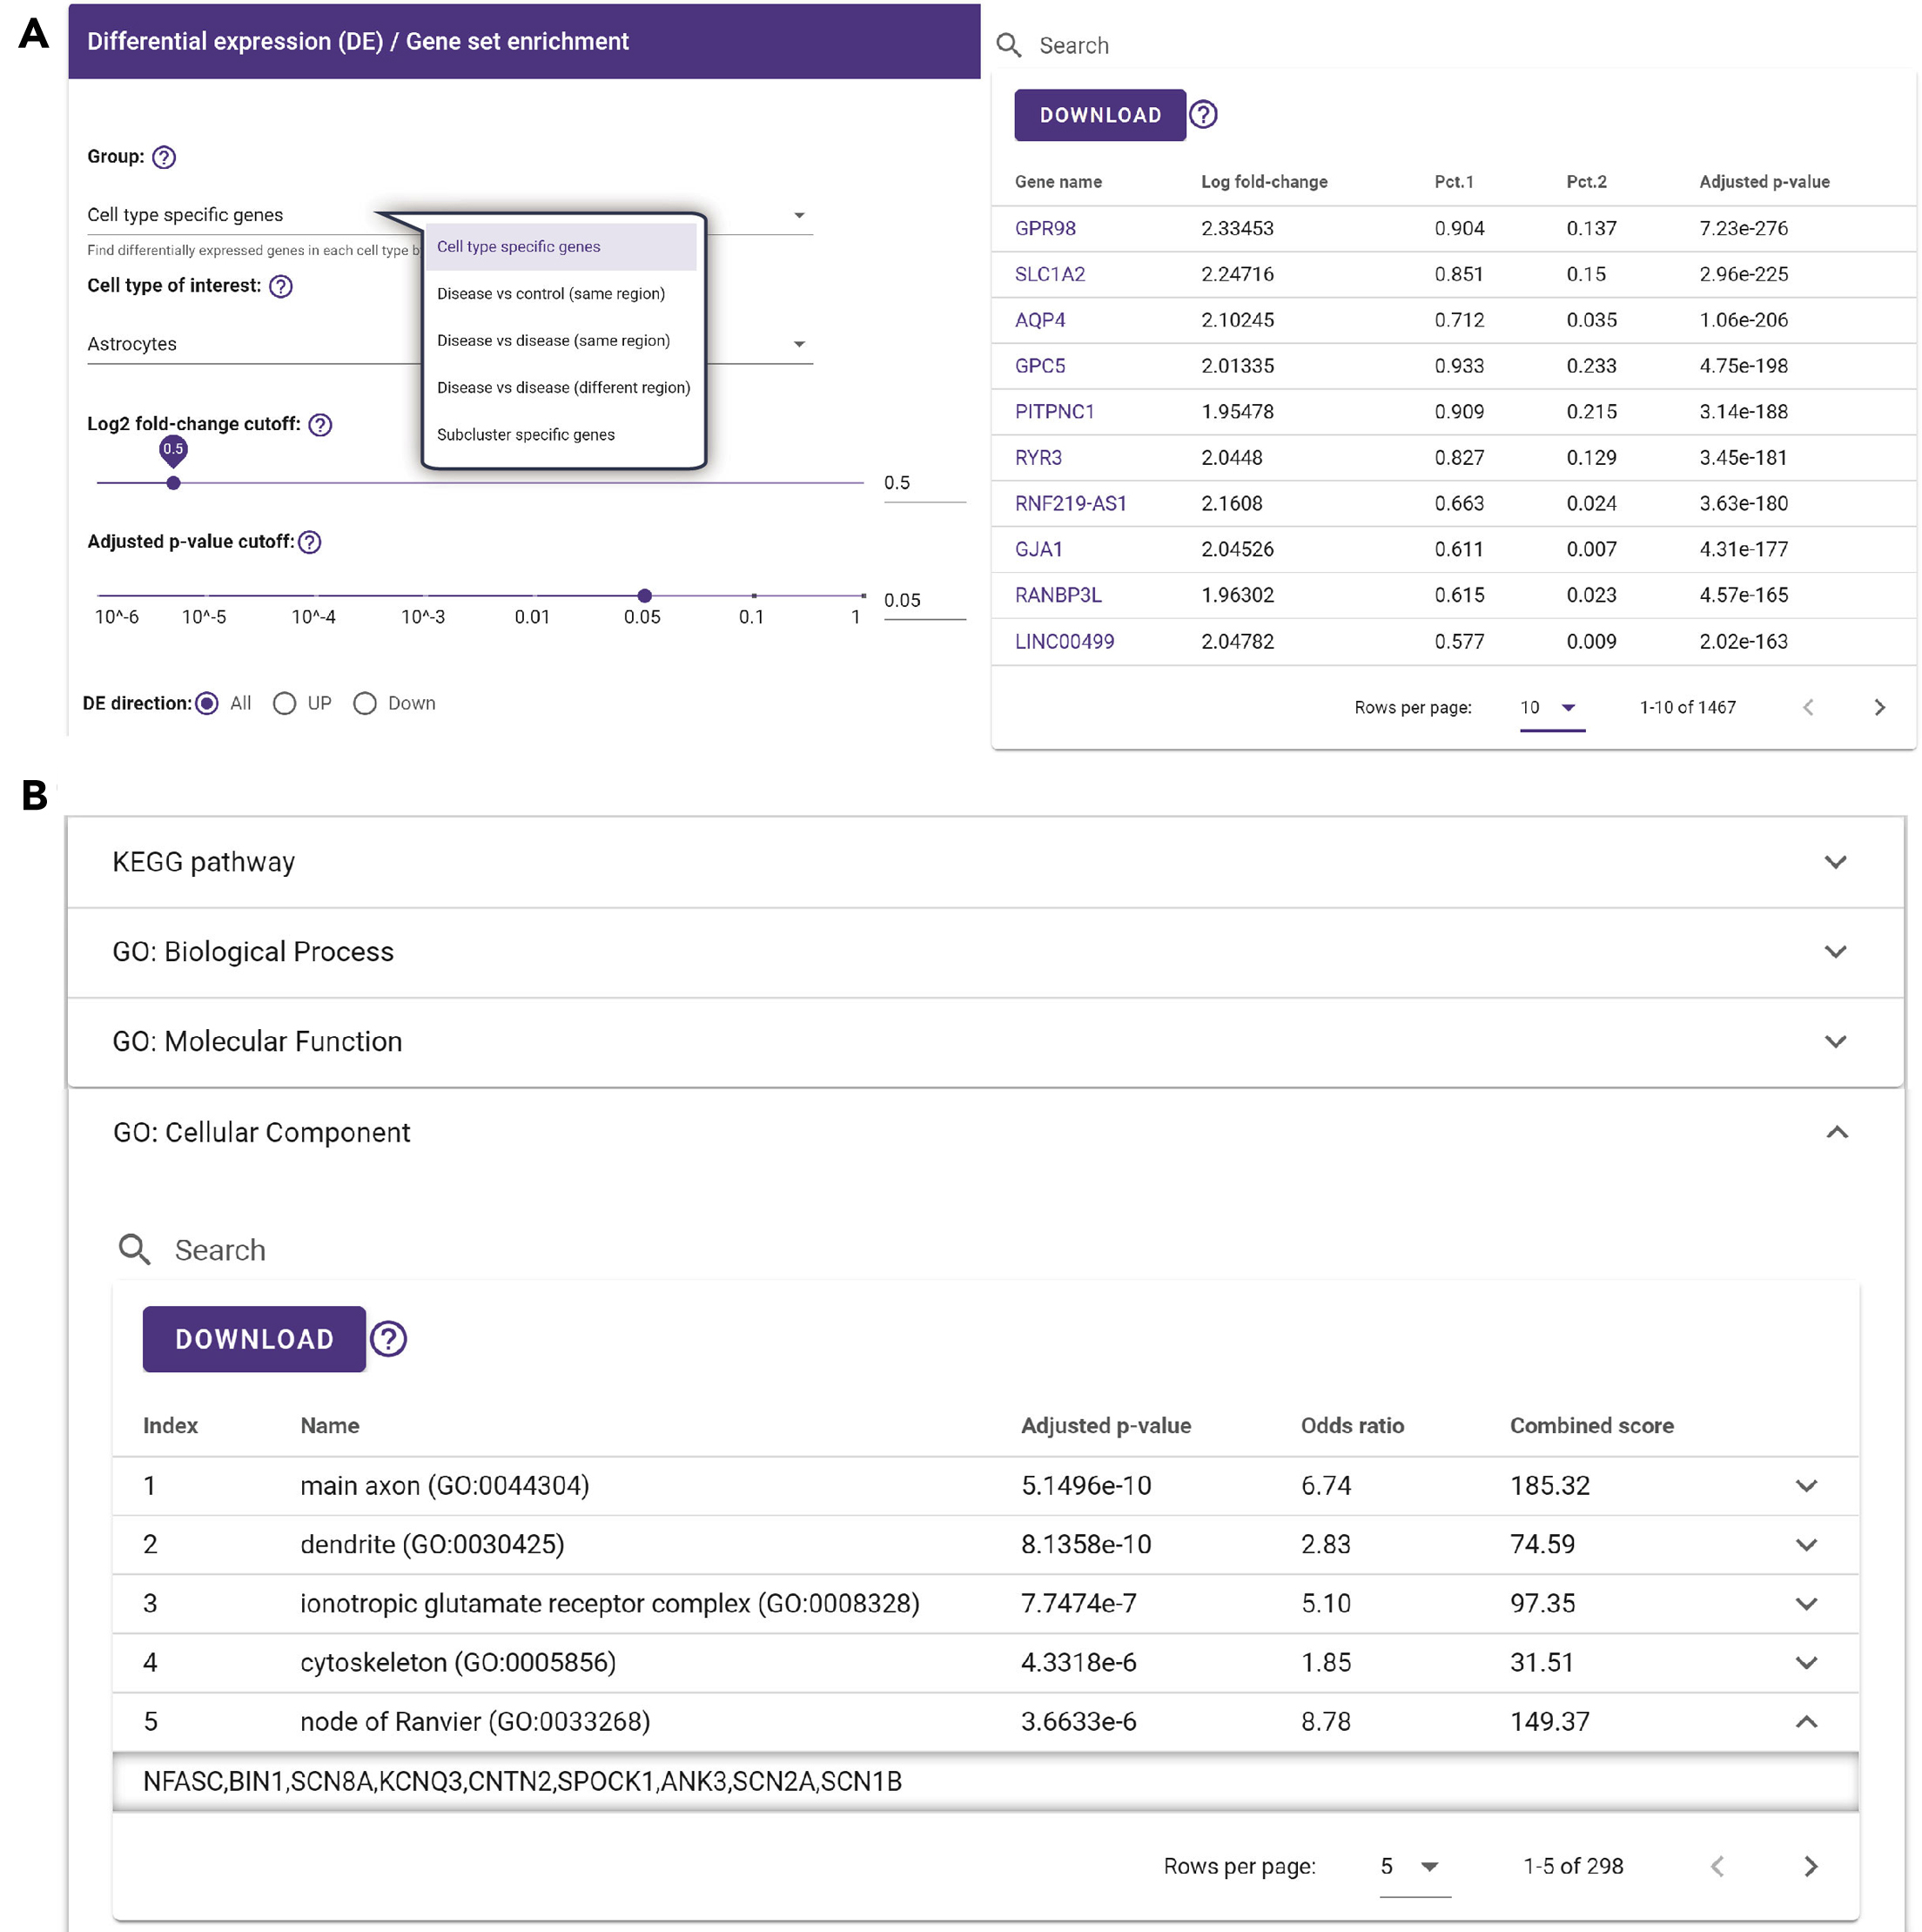This screenshot has height=1932, width=1922.
Task: Select the UP DE direction radio button
Action: tap(285, 704)
